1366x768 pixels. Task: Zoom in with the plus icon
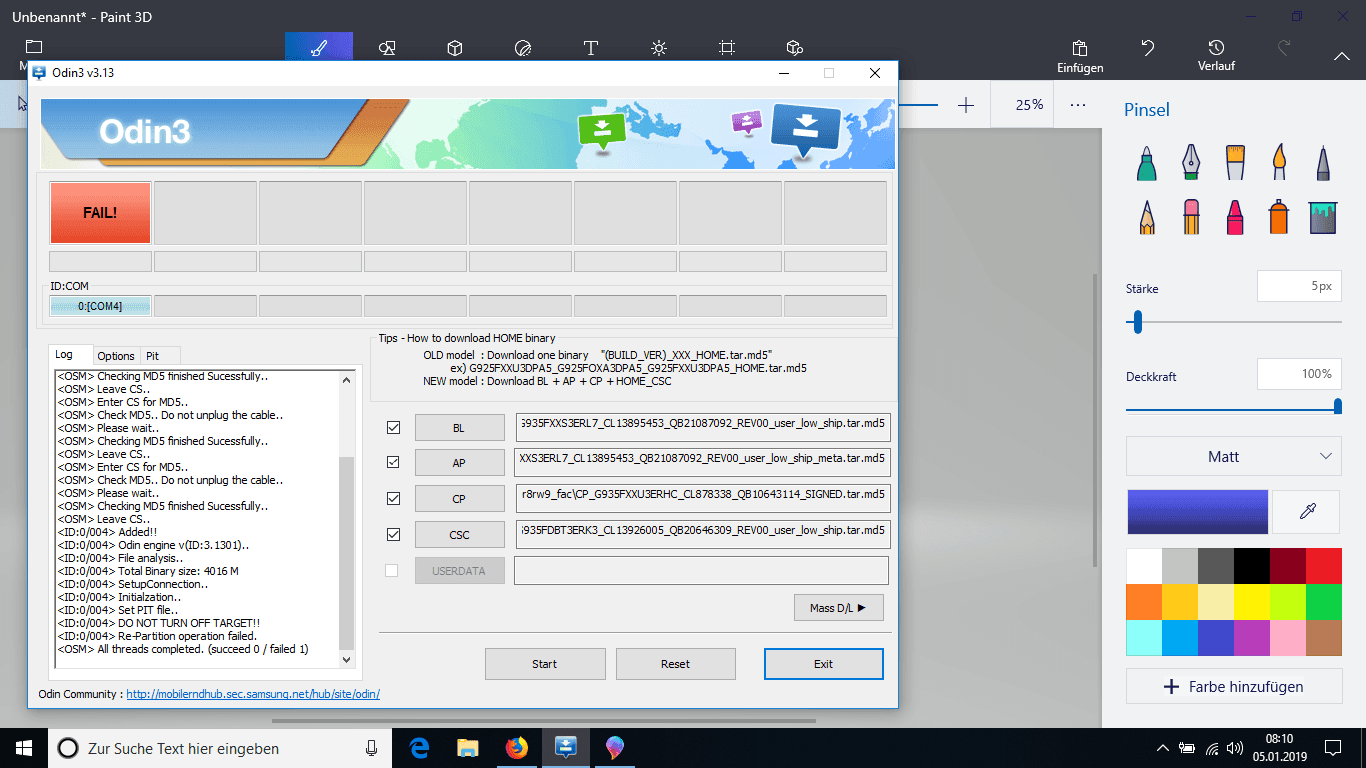click(966, 105)
